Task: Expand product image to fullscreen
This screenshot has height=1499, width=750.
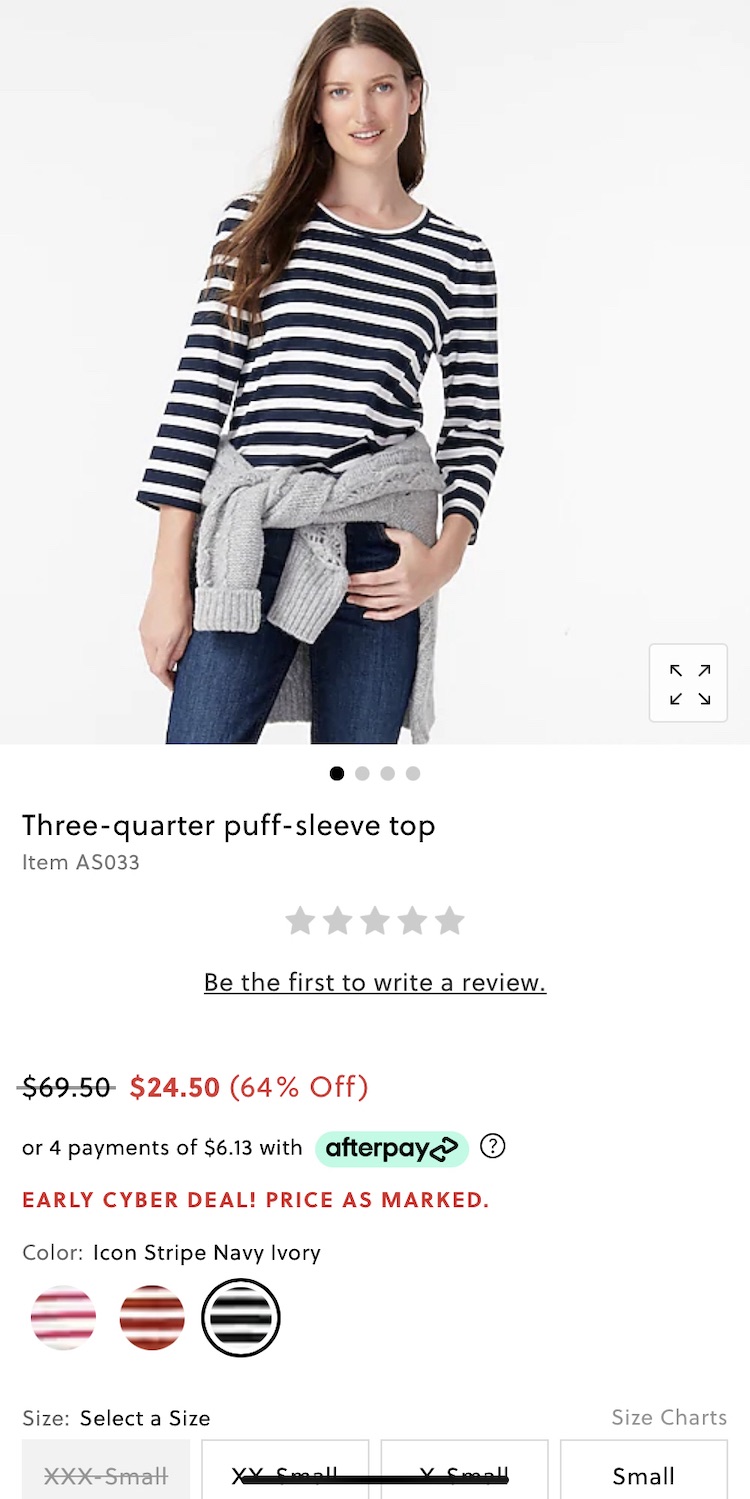Action: point(688,683)
